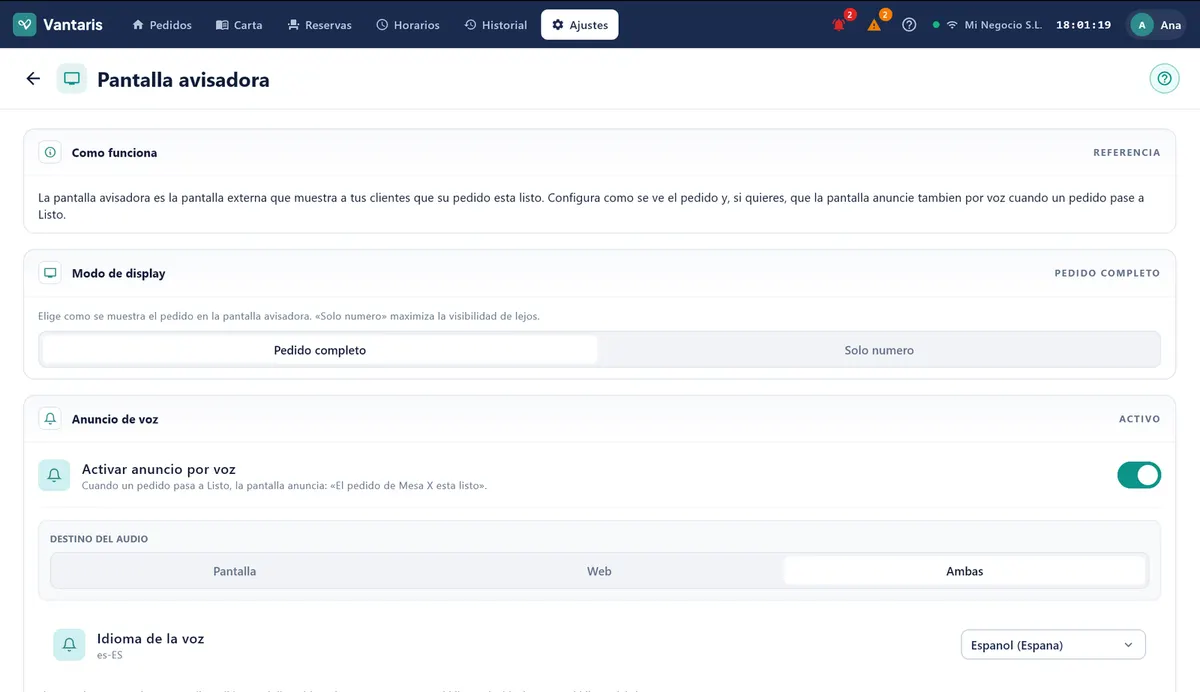Click the ACTIVO status label

pyautogui.click(x=1139, y=419)
